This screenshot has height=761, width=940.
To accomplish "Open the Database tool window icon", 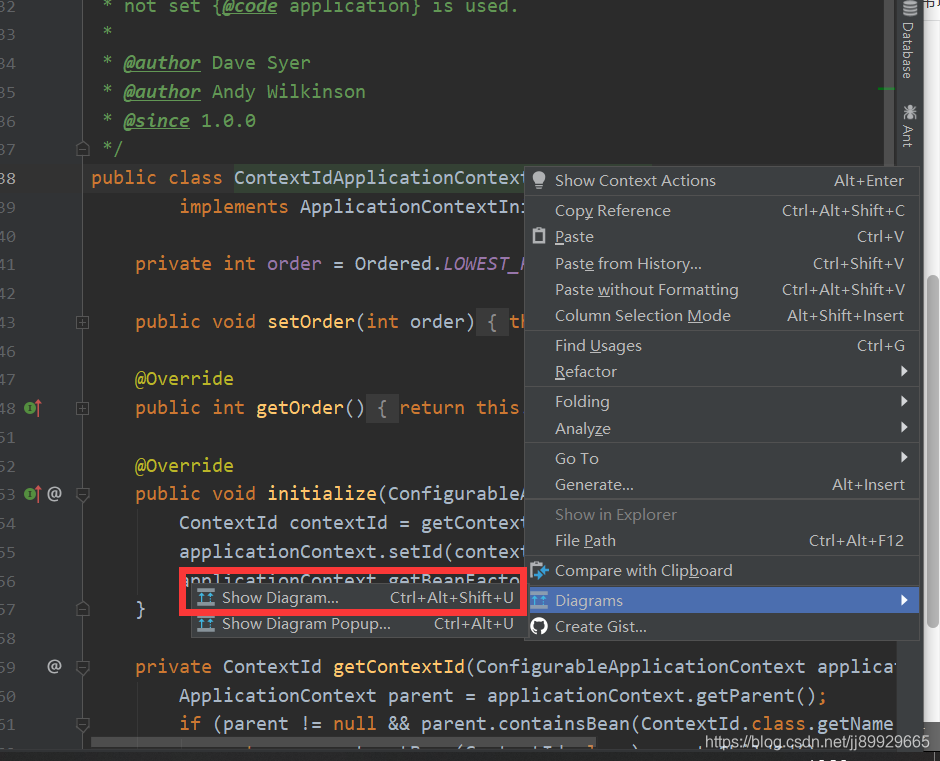I will click(x=909, y=8).
